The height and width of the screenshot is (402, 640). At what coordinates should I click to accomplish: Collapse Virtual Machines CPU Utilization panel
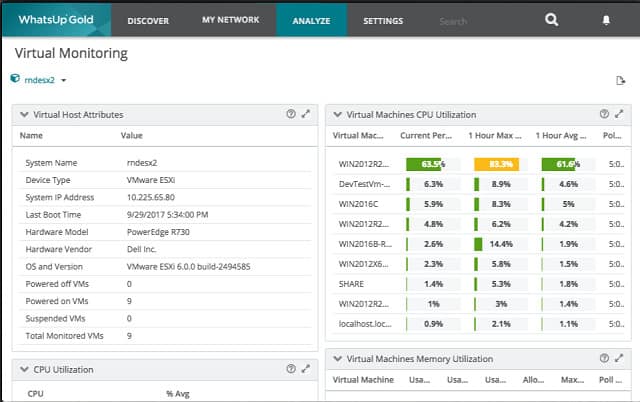coord(338,115)
